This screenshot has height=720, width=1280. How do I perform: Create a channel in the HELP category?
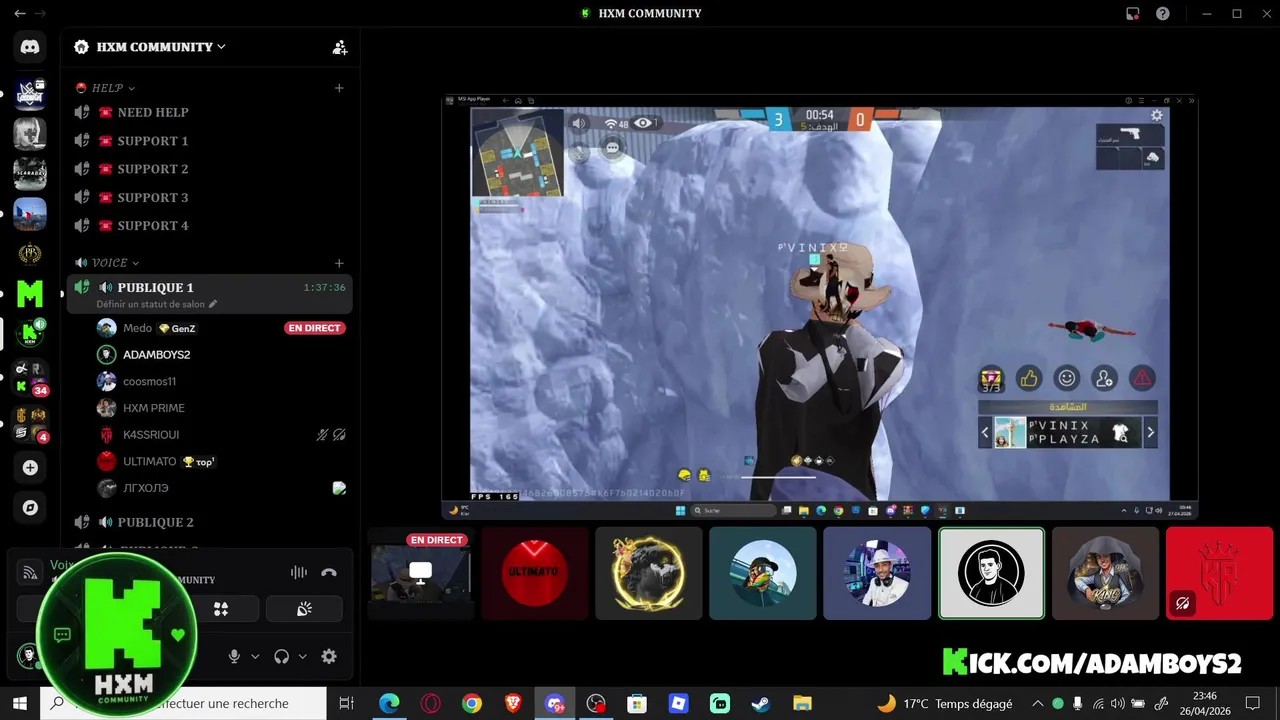pos(339,88)
